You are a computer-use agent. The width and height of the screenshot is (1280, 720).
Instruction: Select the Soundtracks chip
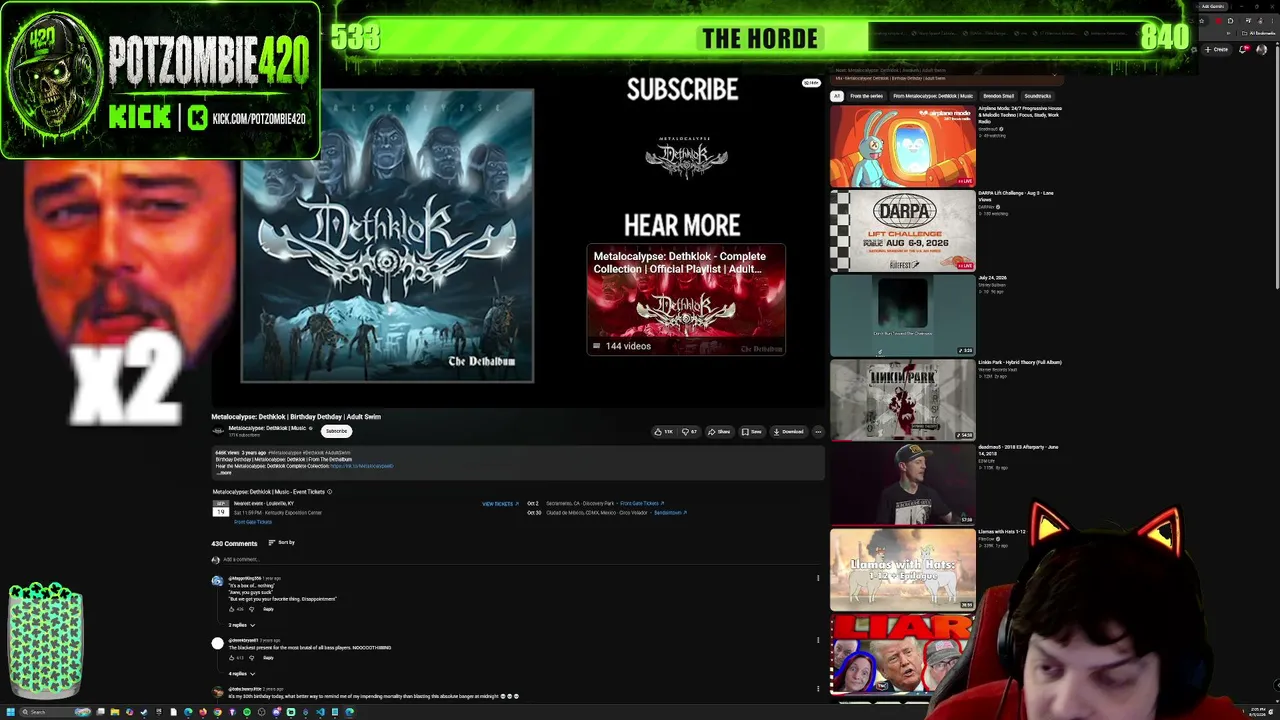1037,96
